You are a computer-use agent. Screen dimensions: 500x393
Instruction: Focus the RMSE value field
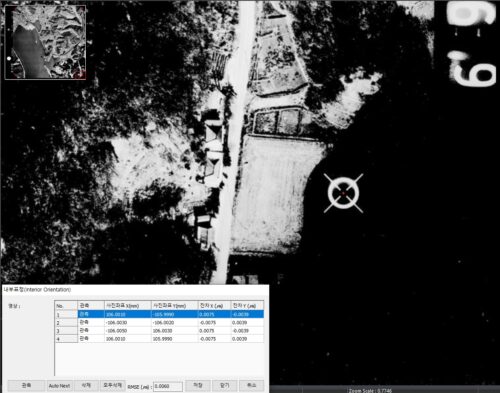pyautogui.click(x=168, y=386)
